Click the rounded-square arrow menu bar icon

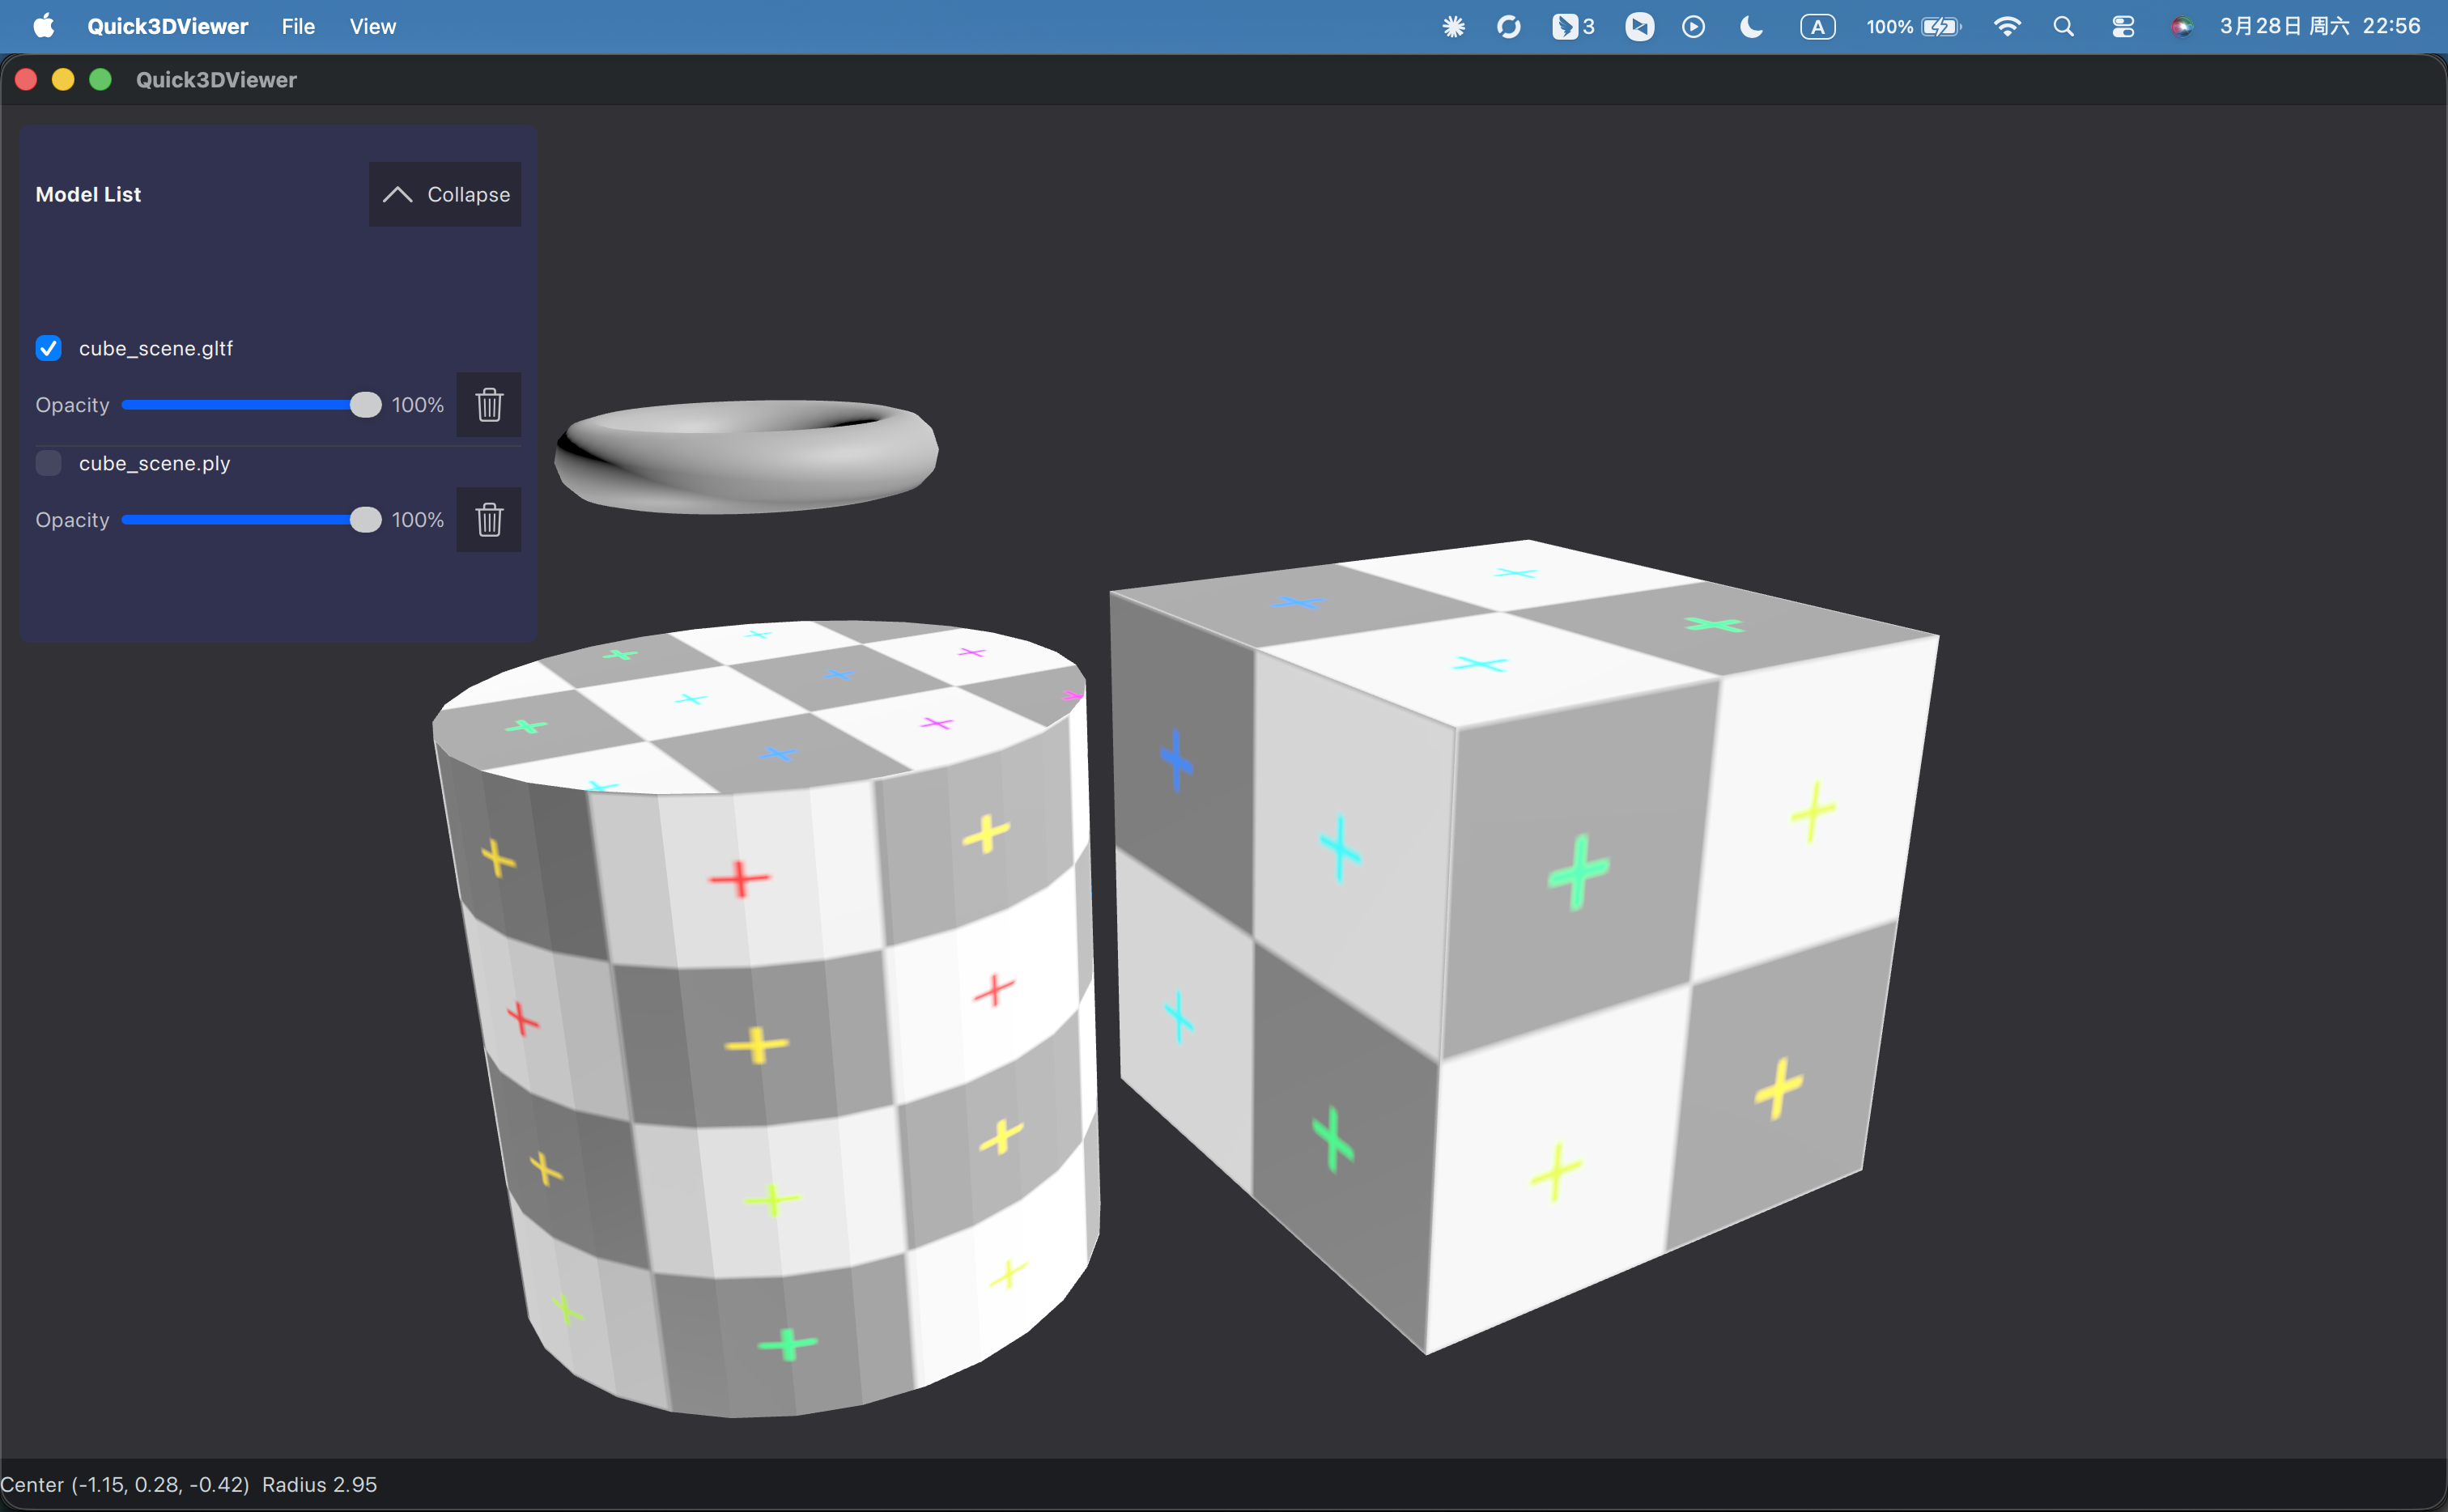1639,26
